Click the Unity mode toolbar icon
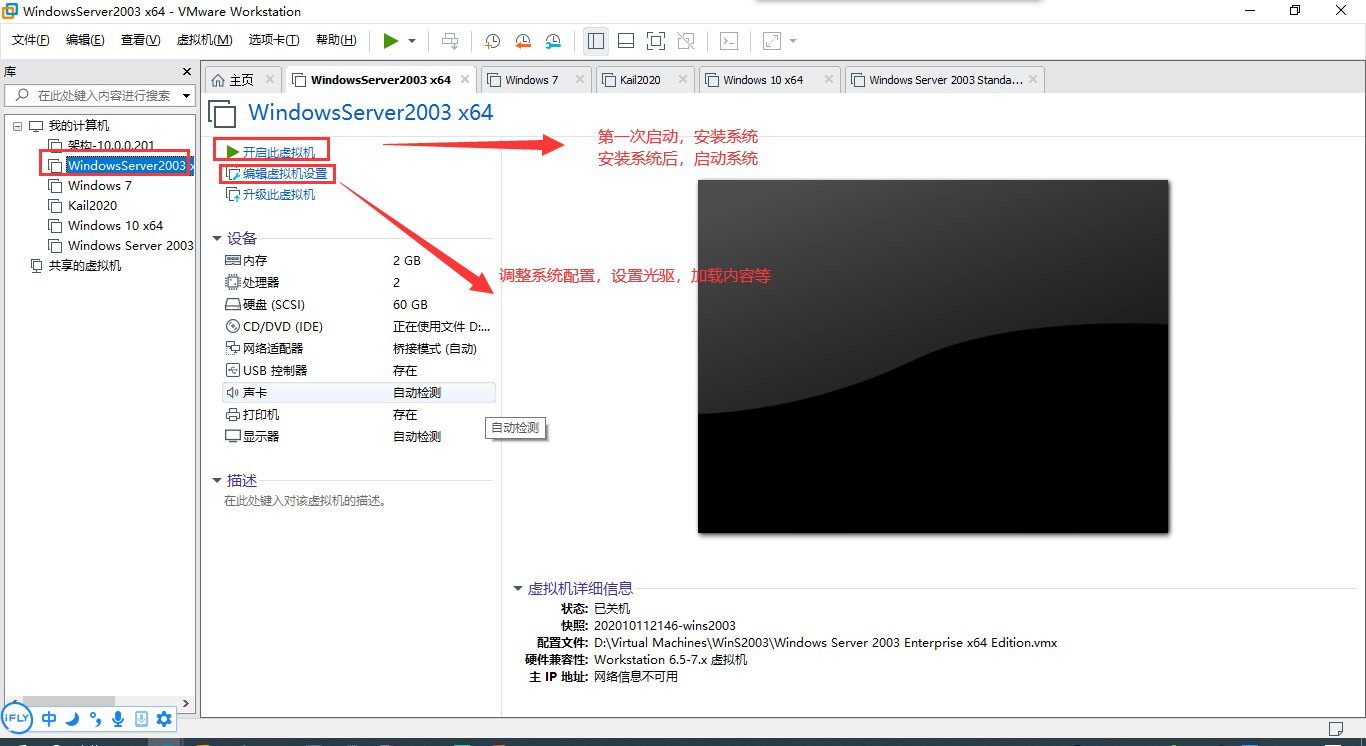1366x746 pixels. tap(686, 41)
